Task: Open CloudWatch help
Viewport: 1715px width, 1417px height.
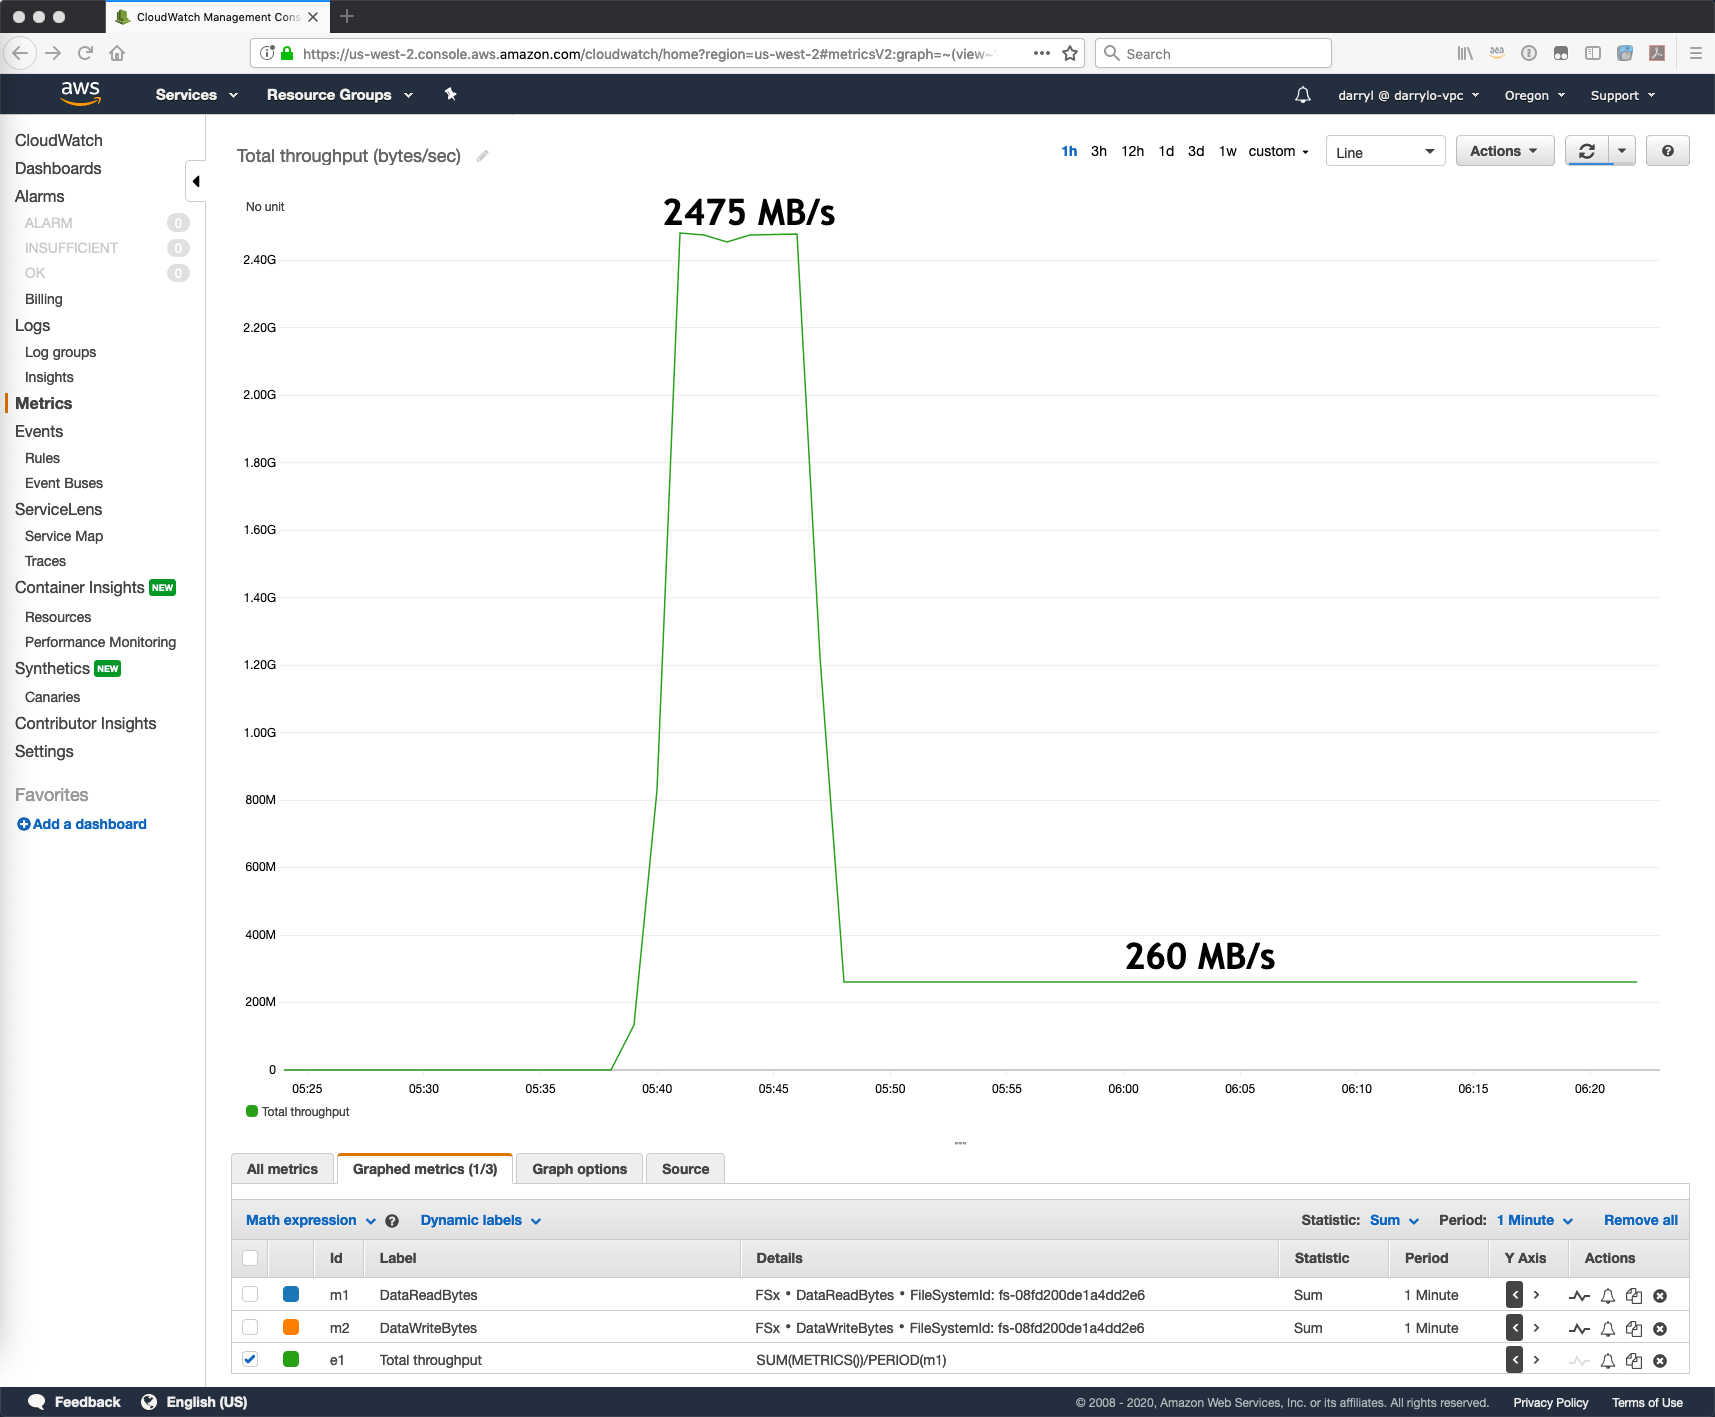Action: point(1667,151)
